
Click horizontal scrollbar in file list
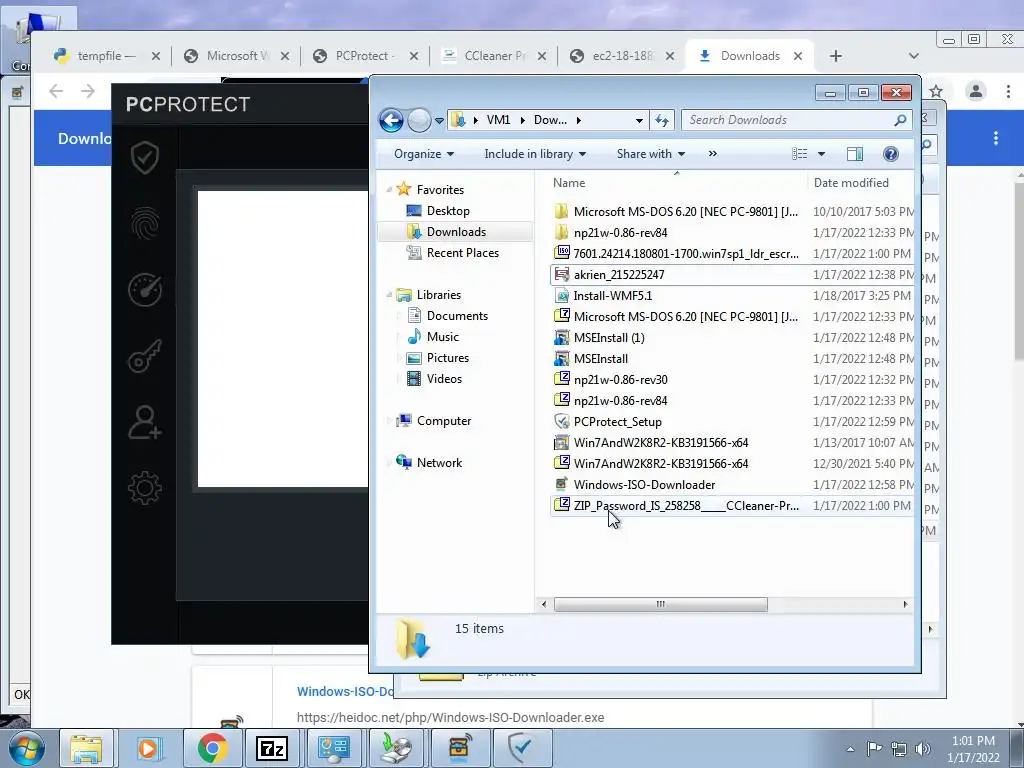[x=660, y=605]
